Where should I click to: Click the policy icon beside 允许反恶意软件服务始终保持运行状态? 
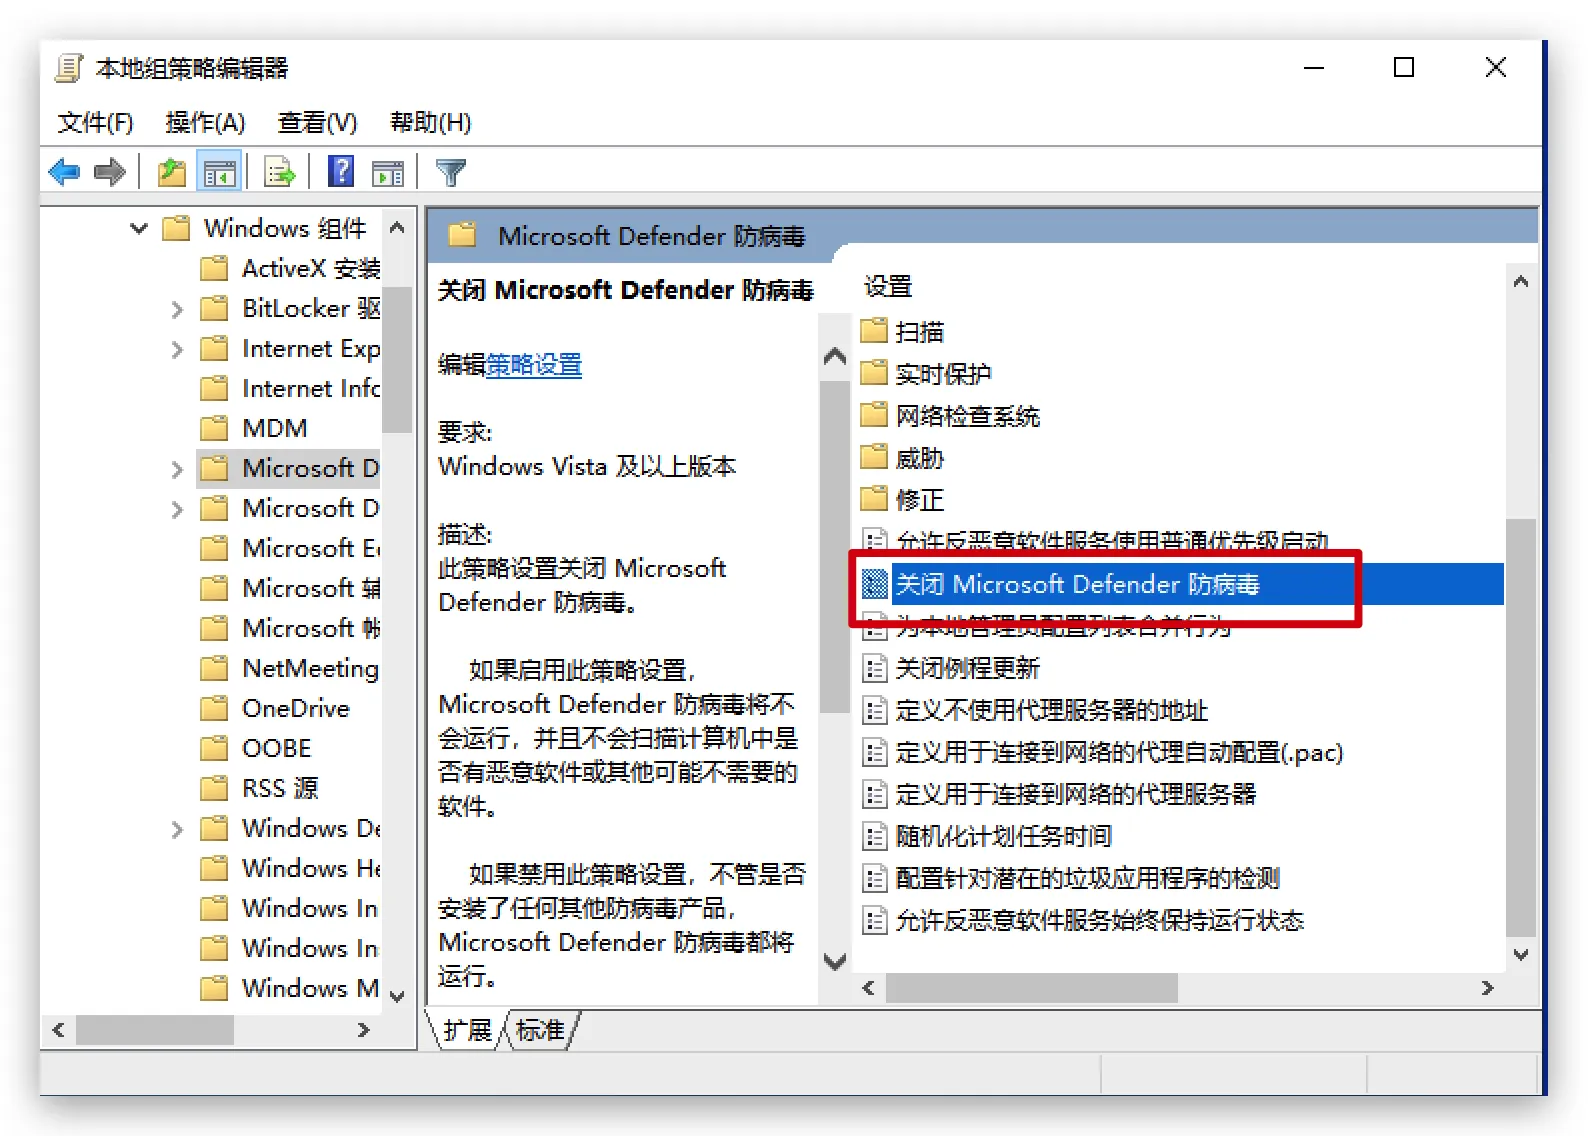click(875, 920)
